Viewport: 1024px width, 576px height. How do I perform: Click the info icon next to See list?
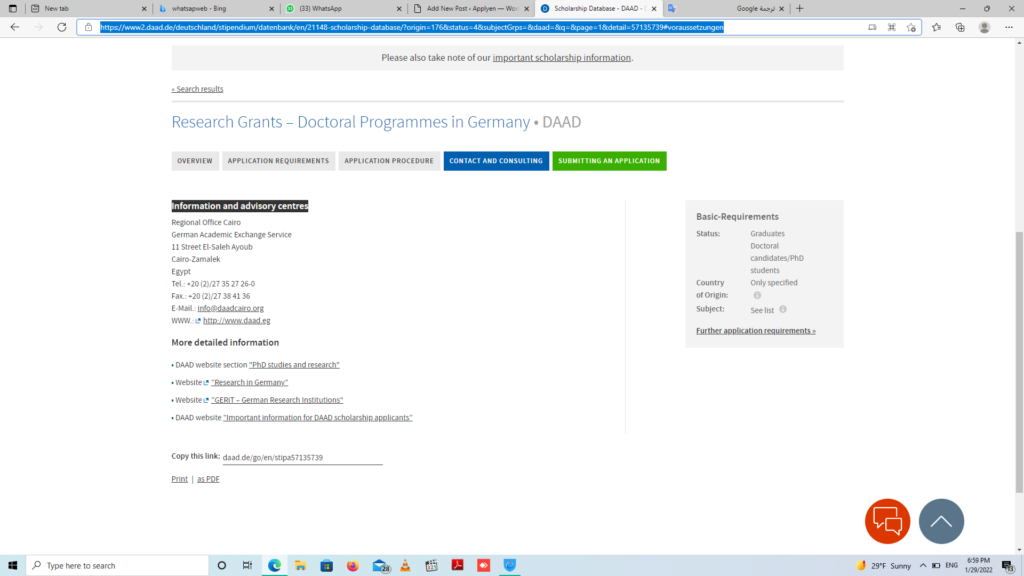pyautogui.click(x=782, y=310)
